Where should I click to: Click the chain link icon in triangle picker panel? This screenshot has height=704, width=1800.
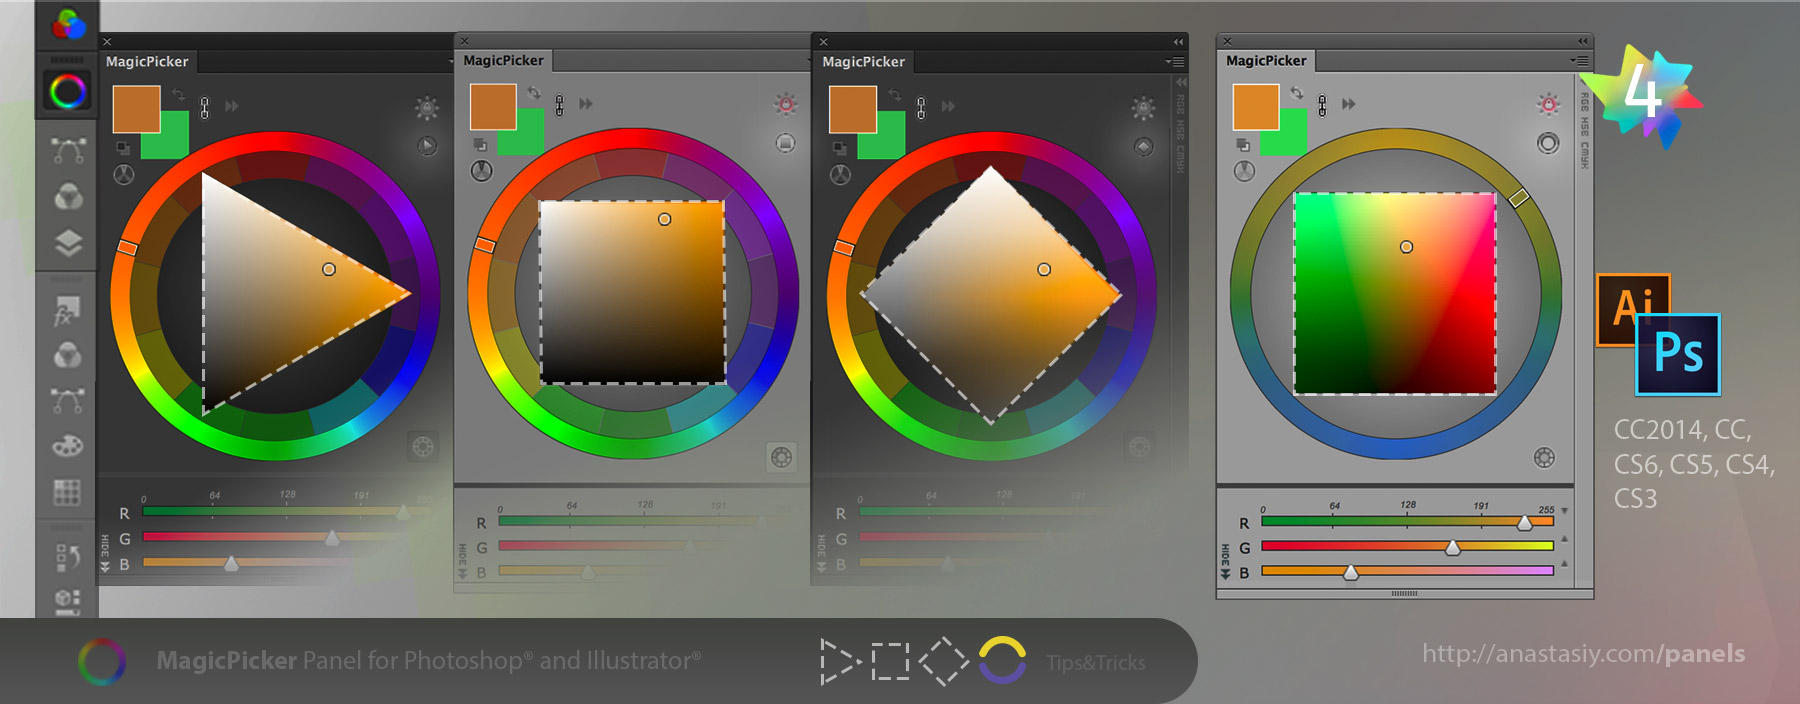[205, 107]
